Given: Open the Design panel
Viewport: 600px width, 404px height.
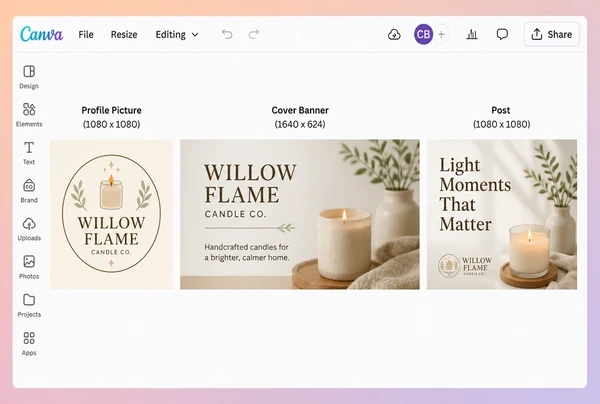Looking at the screenshot, I should pos(29,77).
